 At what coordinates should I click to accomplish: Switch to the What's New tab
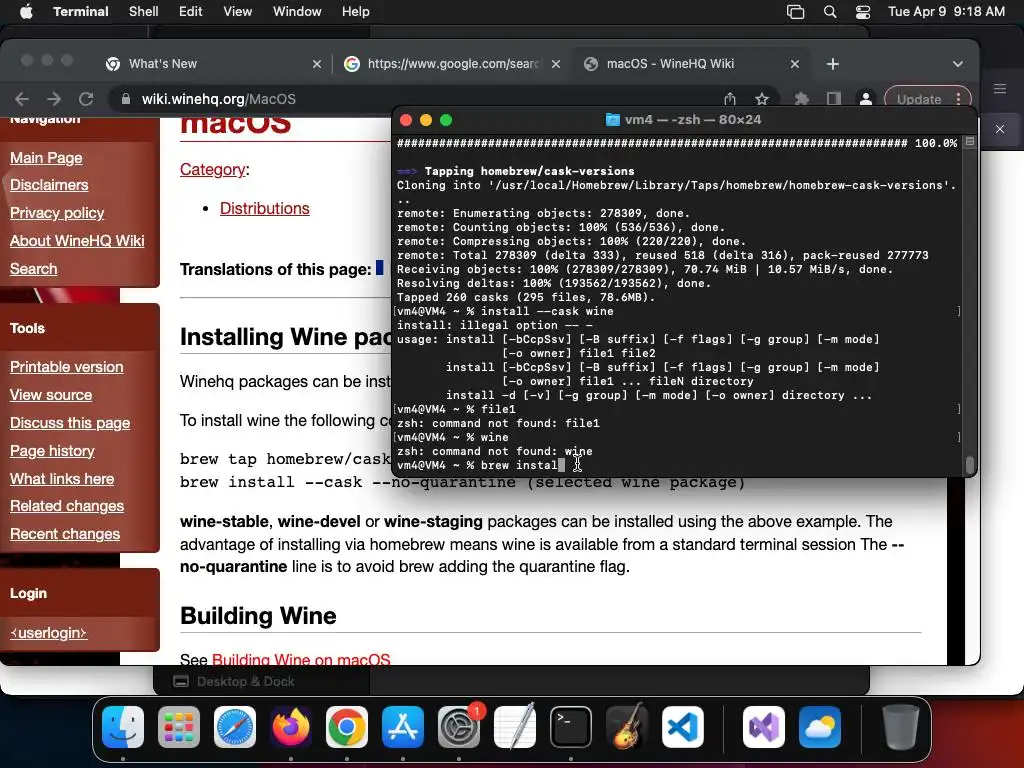pyautogui.click(x=163, y=64)
